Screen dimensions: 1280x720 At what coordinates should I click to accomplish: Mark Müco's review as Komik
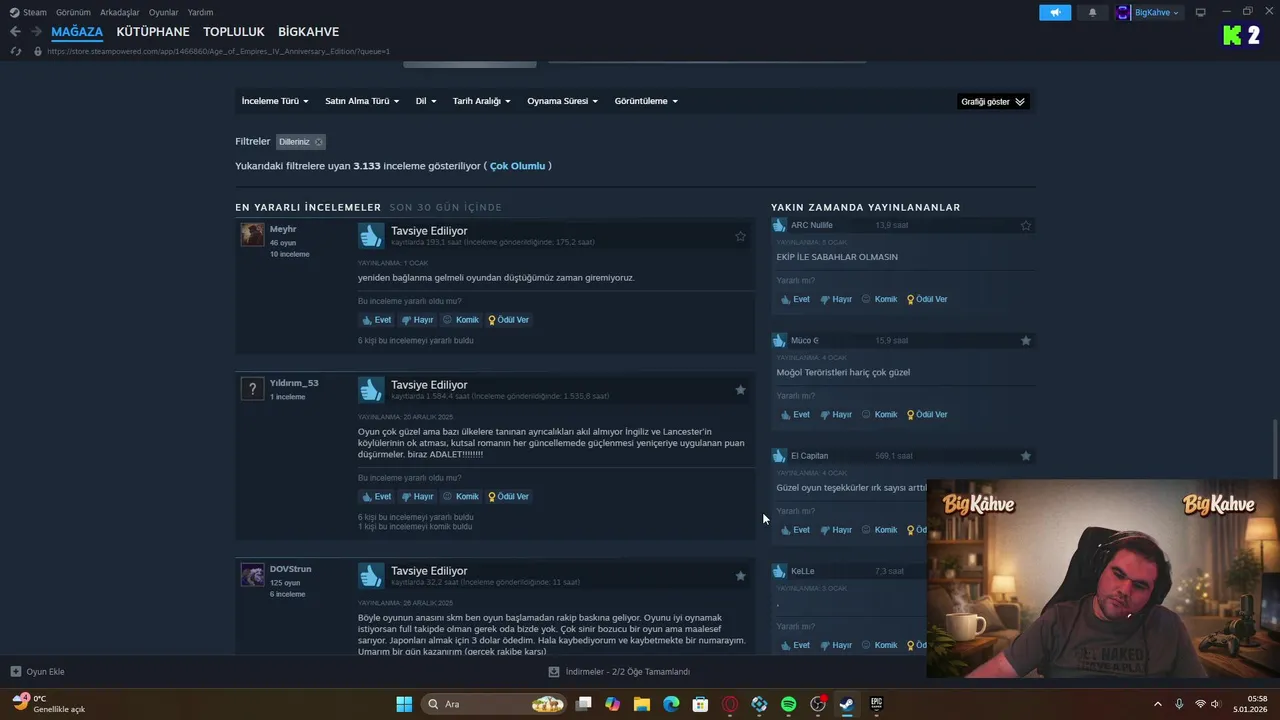click(x=880, y=415)
